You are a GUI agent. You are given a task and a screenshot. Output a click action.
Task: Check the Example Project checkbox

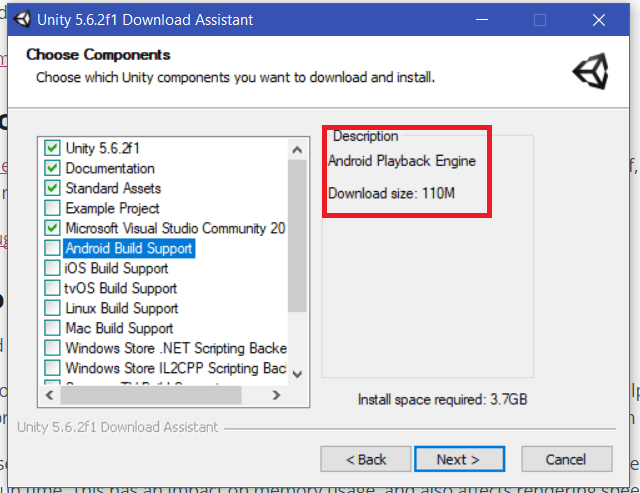(x=52, y=208)
